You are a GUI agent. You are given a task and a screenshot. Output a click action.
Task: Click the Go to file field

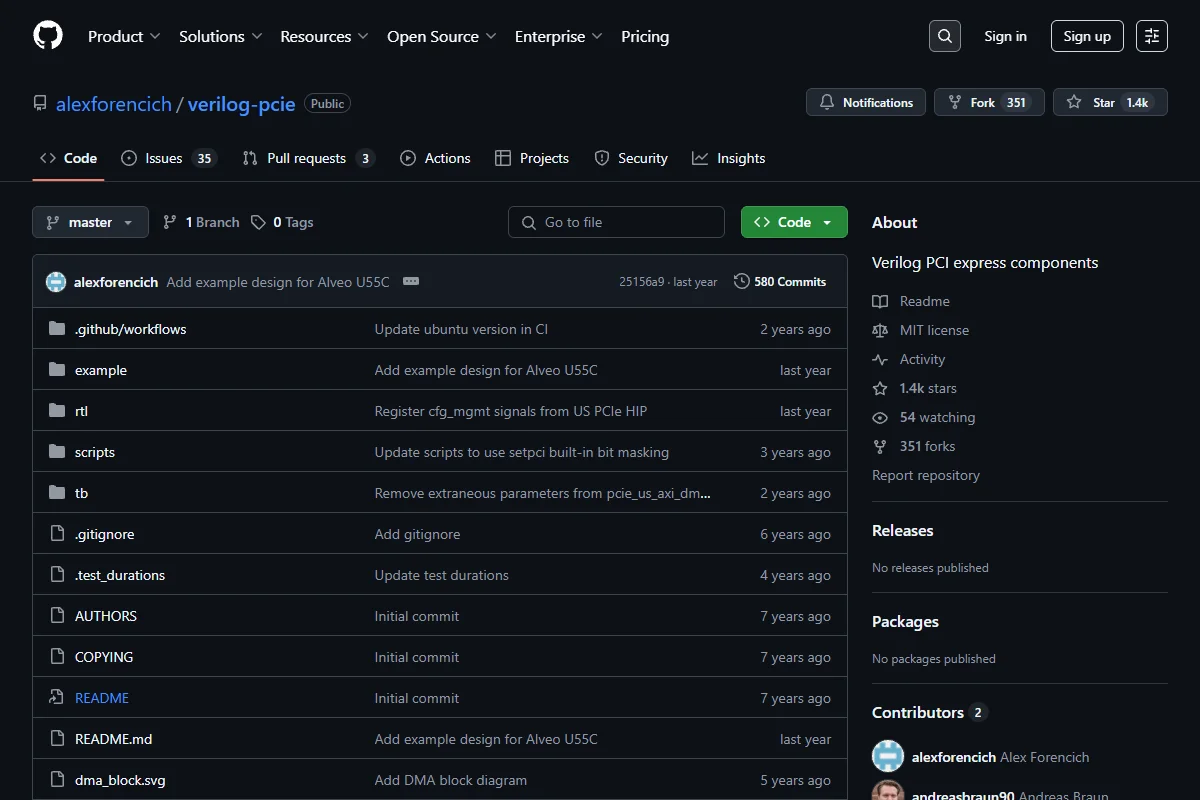point(616,222)
